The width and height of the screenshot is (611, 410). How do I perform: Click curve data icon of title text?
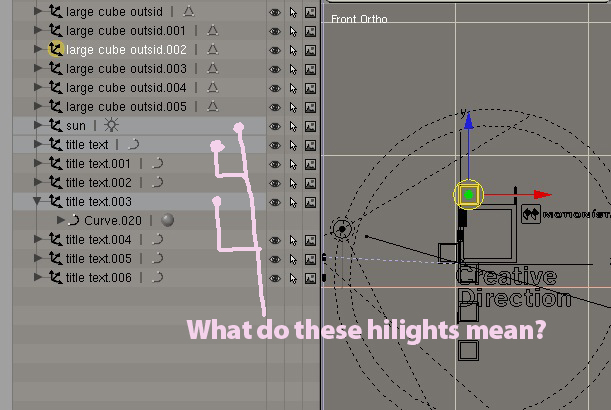[133, 144]
